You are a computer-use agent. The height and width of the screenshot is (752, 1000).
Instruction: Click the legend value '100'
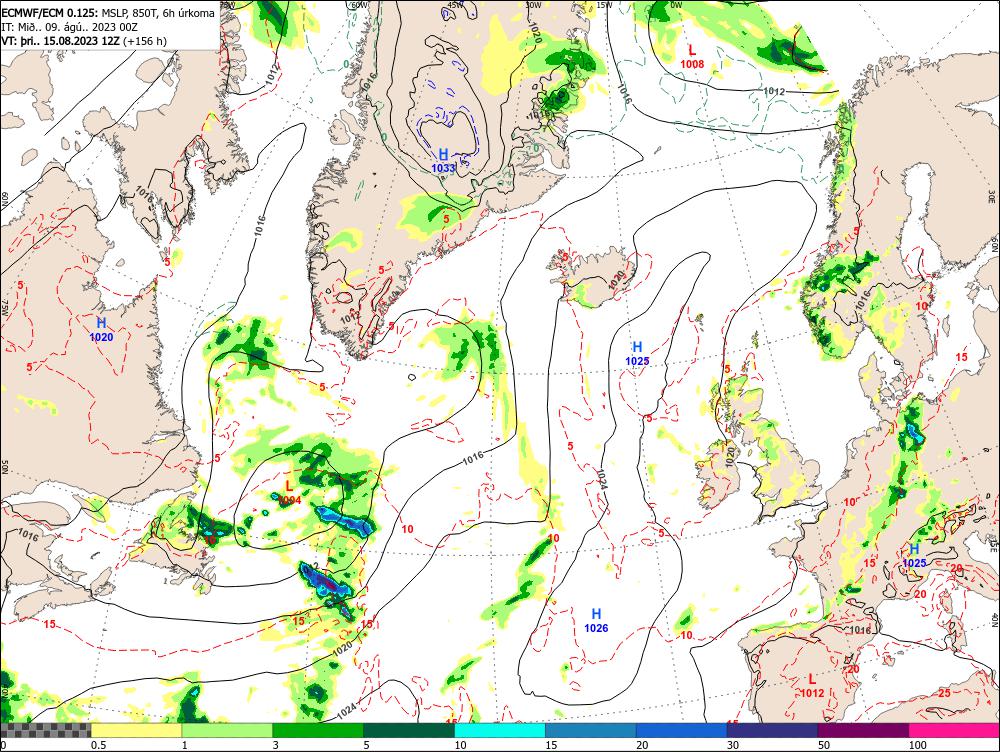[x=918, y=745]
